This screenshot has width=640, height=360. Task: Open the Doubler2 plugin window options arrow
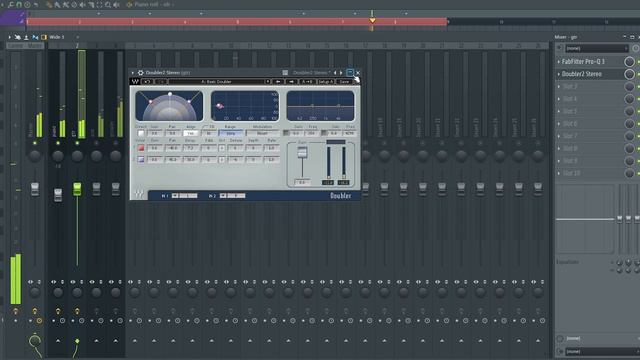point(133,73)
